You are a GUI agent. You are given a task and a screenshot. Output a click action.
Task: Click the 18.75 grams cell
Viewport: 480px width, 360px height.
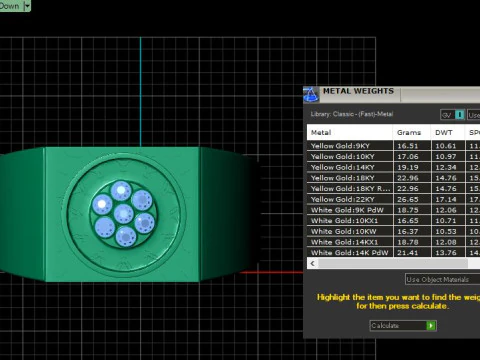(412, 210)
